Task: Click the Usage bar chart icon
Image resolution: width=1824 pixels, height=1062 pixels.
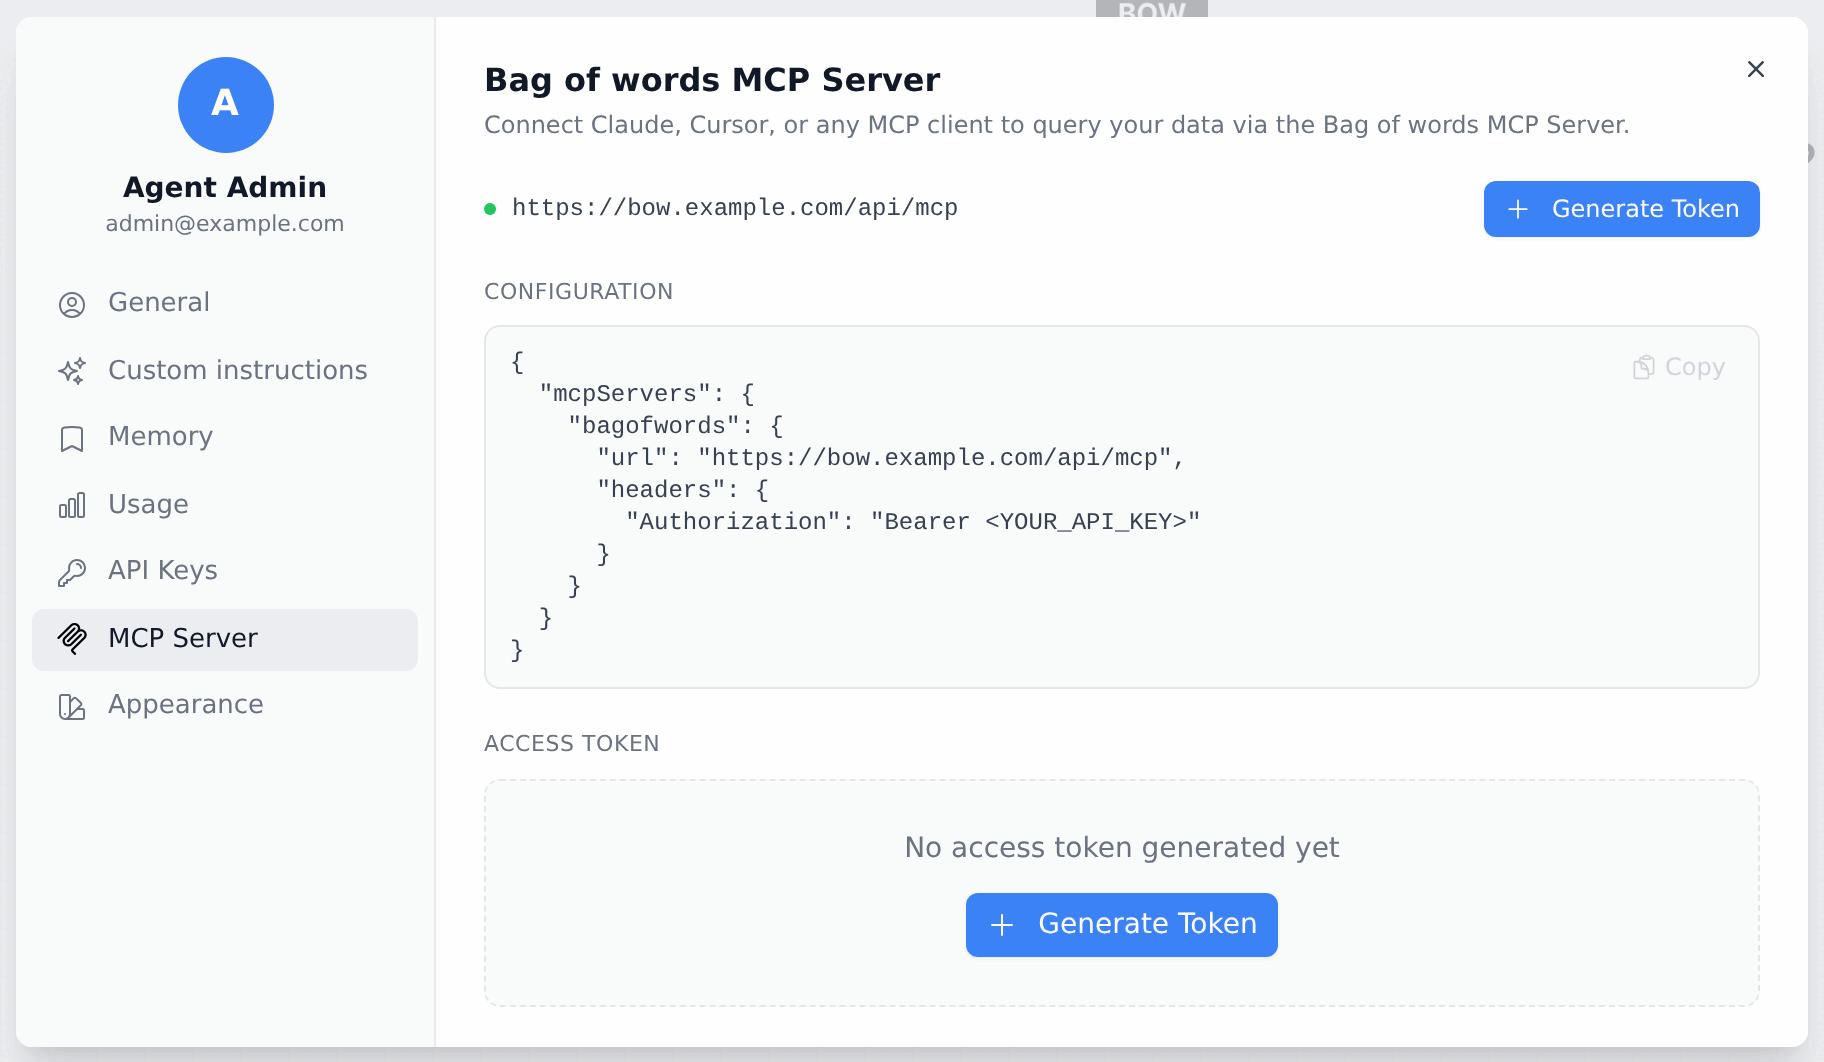Action: (x=72, y=505)
